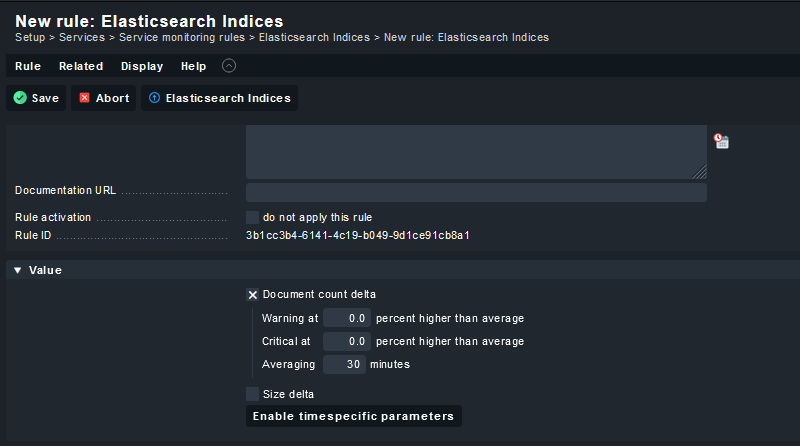Click the timestamp calendar icon beside comment box
800x446 pixels.
[x=721, y=141]
